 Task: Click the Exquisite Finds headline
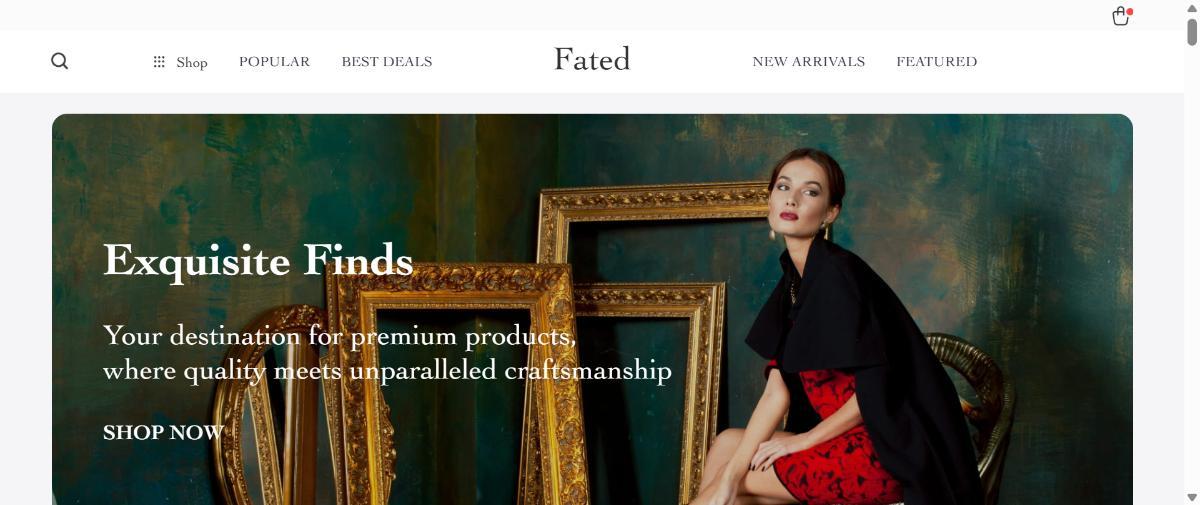[258, 260]
